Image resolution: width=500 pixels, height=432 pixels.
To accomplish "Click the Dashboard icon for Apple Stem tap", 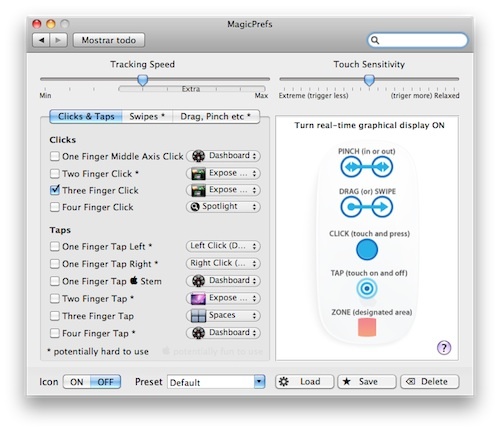I will pyautogui.click(x=198, y=281).
